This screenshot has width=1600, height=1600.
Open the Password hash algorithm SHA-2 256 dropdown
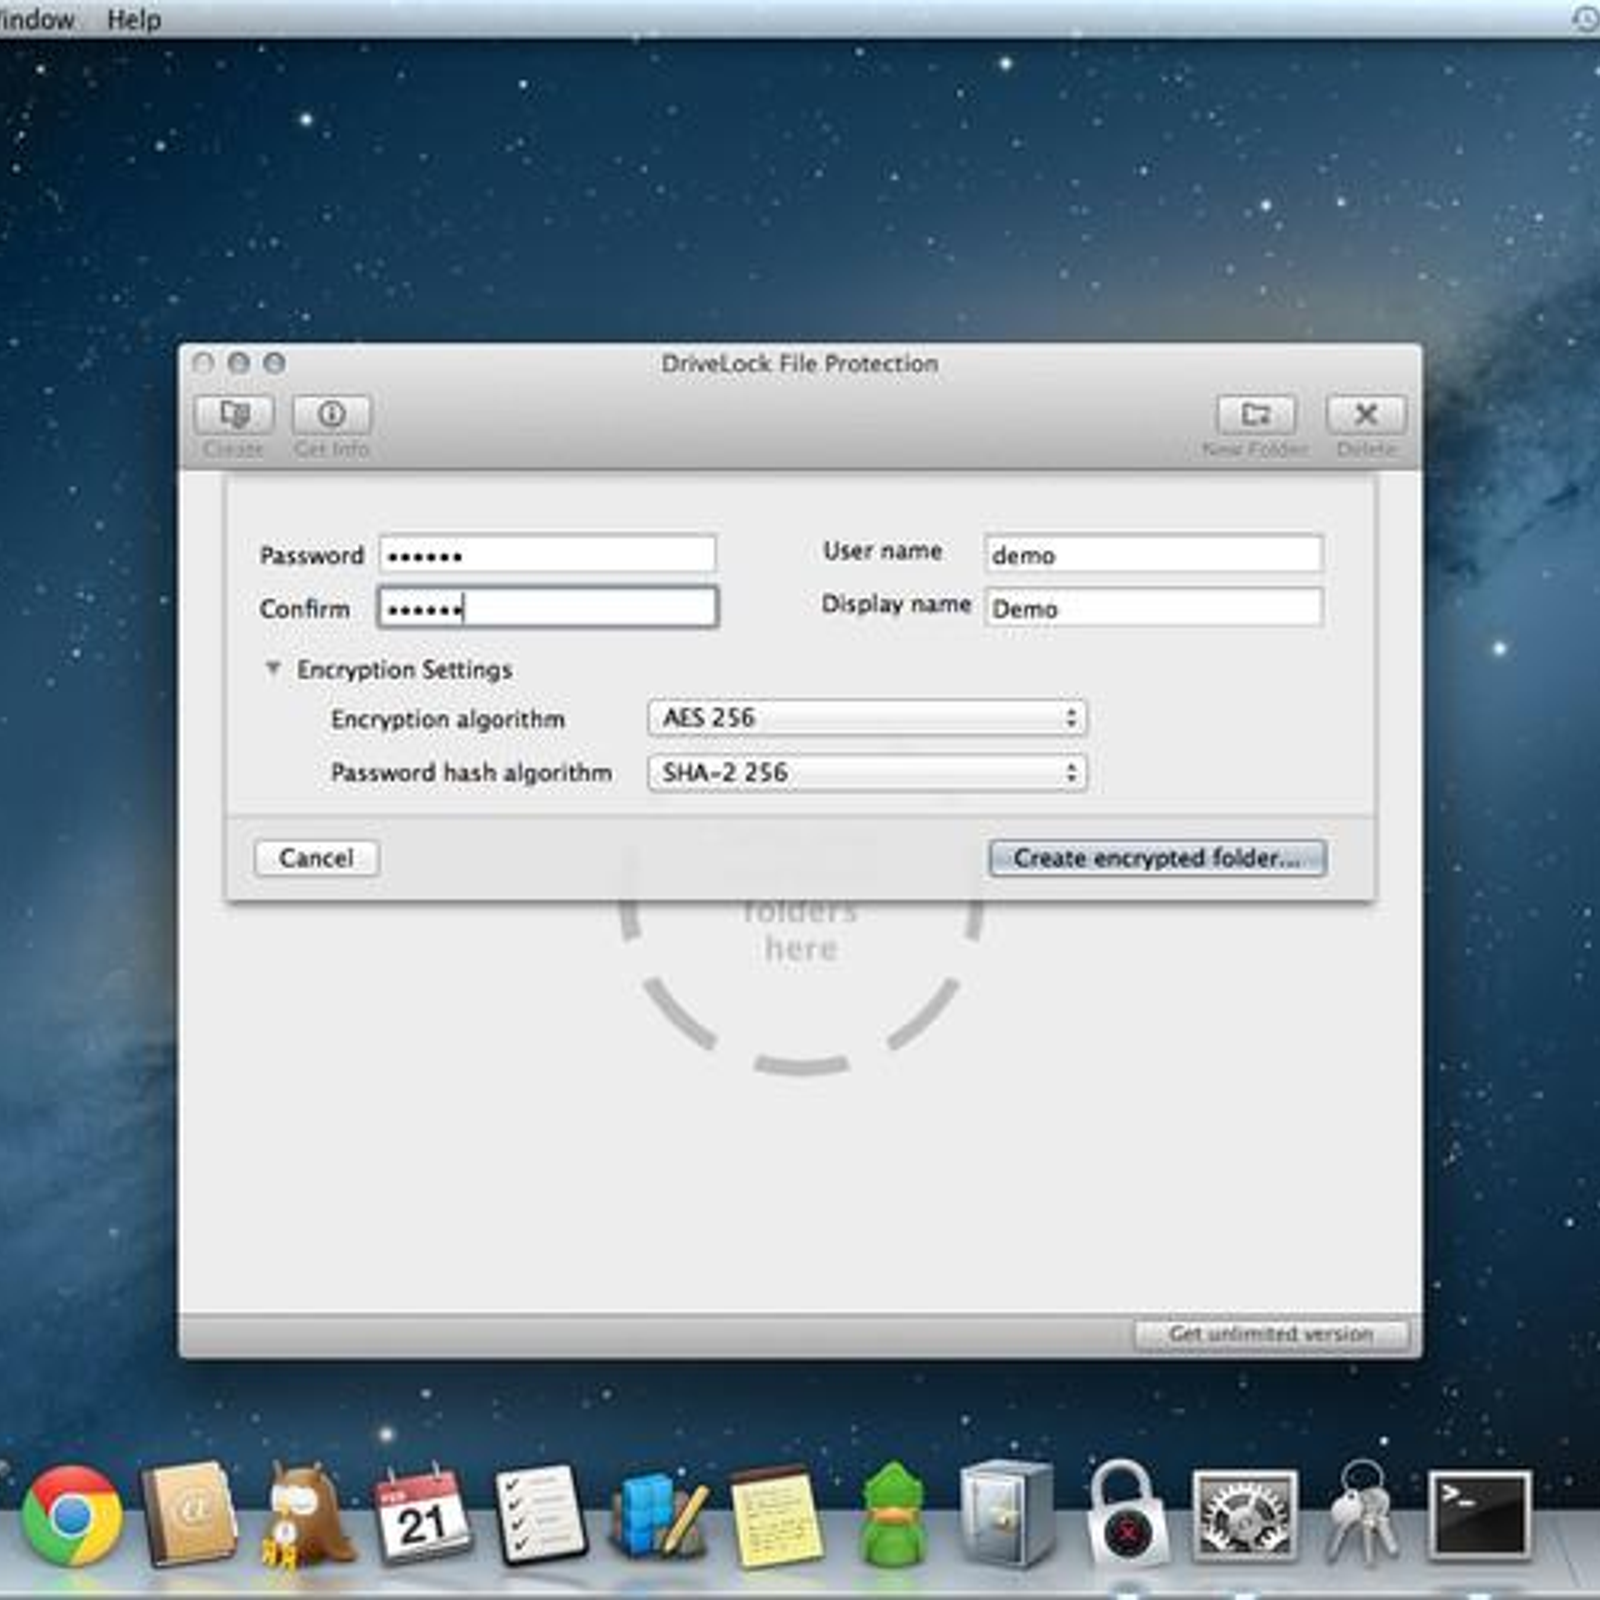tap(867, 772)
